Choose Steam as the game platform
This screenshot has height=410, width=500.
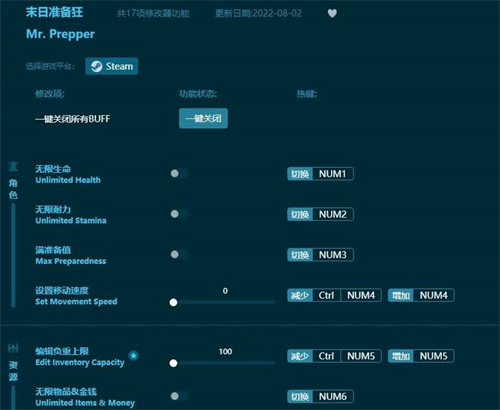[112, 66]
